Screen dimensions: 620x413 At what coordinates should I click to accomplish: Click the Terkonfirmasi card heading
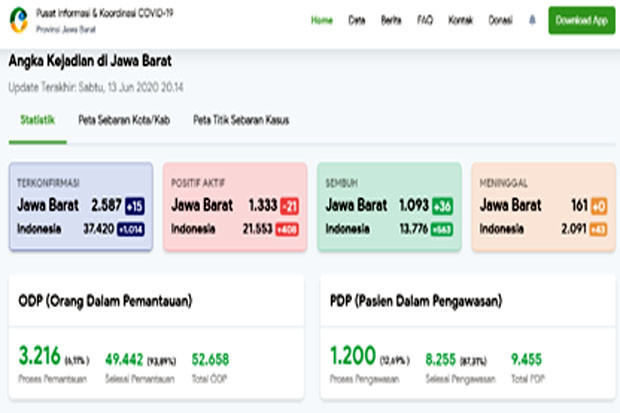pyautogui.click(x=48, y=183)
